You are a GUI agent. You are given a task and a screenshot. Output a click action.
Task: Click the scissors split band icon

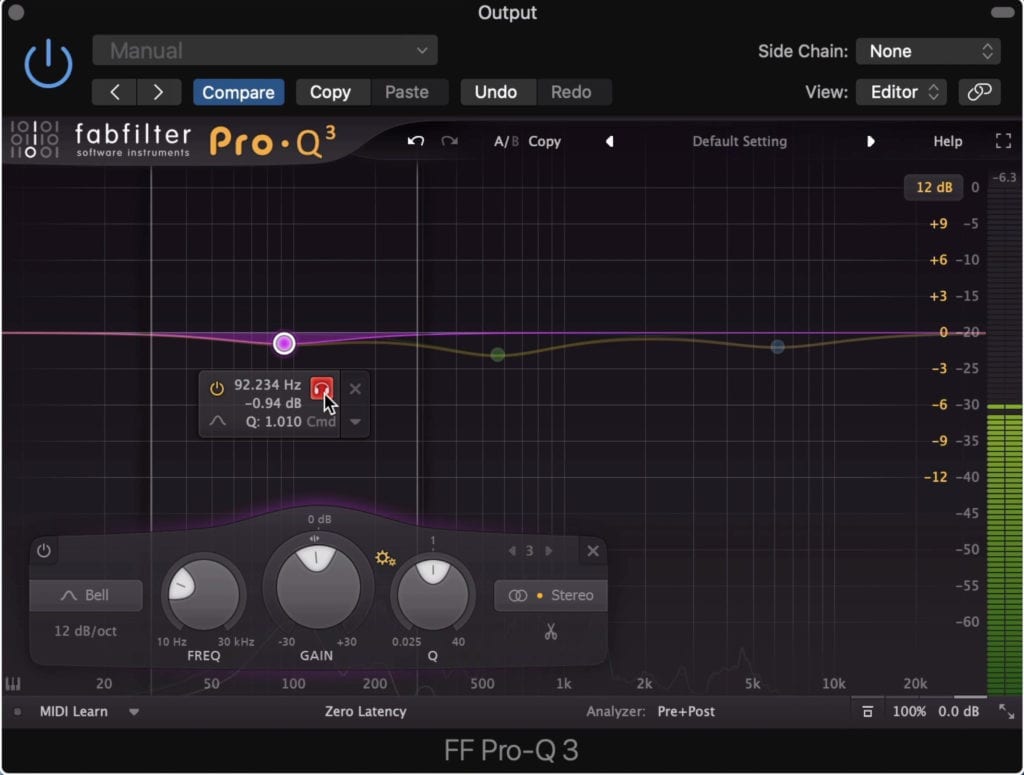(x=551, y=631)
